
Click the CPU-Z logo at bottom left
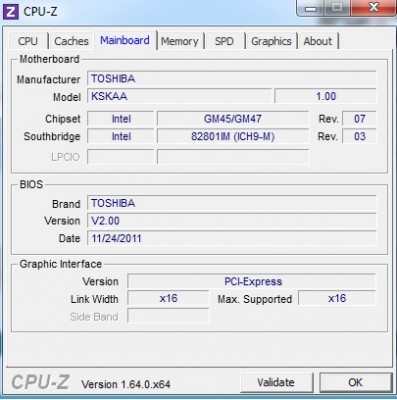[x=41, y=382]
